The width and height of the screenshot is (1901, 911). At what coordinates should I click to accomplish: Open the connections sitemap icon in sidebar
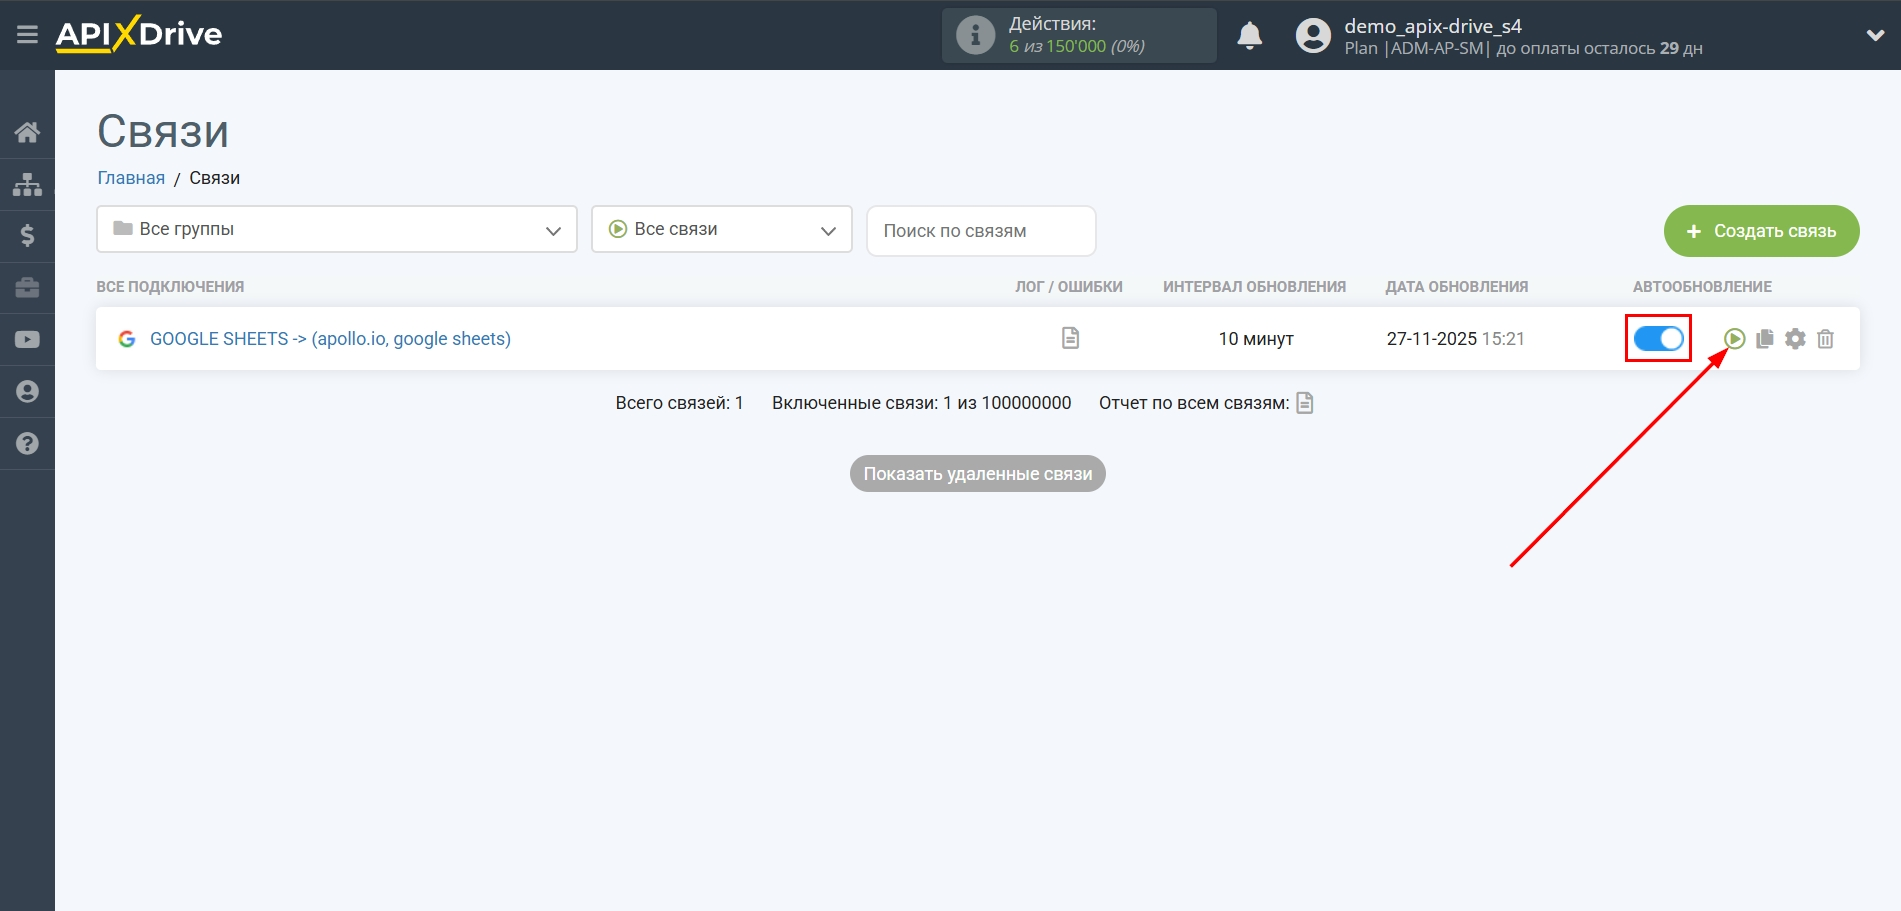(x=27, y=184)
